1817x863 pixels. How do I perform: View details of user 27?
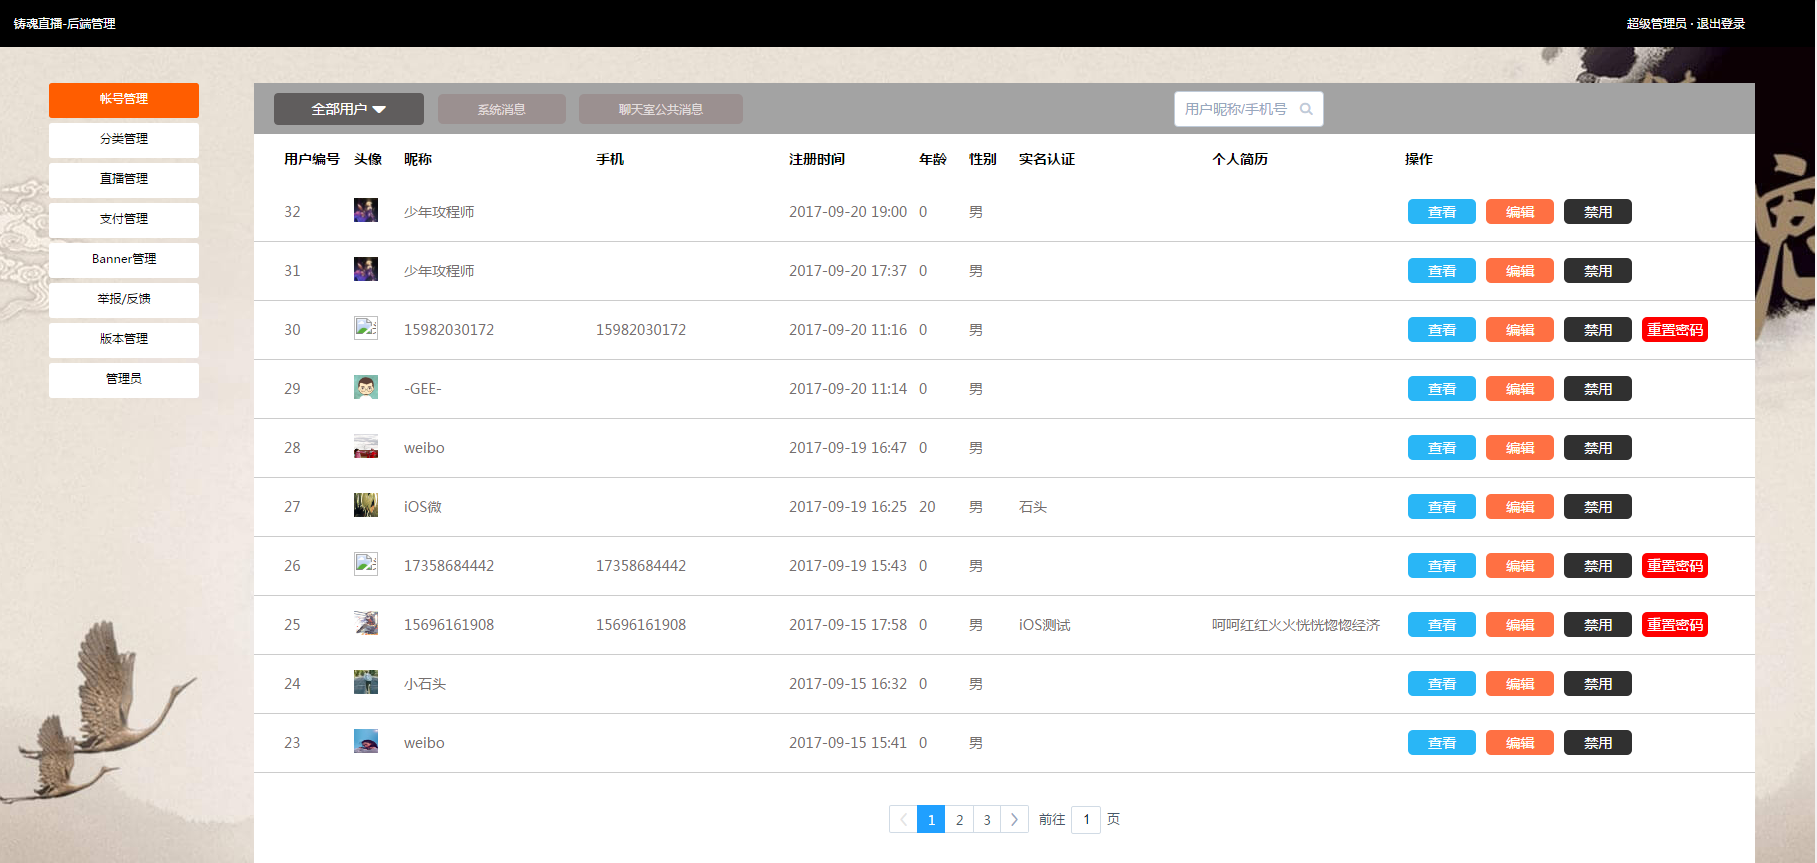pyautogui.click(x=1442, y=507)
